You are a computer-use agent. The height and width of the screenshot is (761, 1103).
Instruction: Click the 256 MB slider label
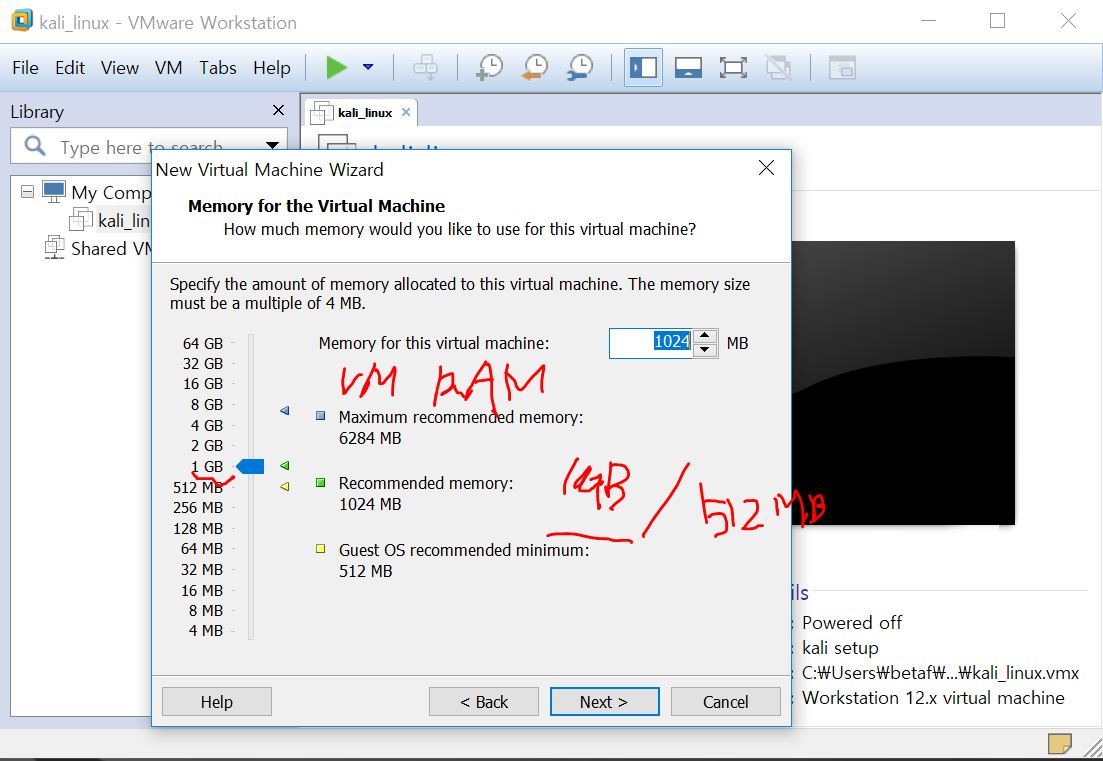198,507
